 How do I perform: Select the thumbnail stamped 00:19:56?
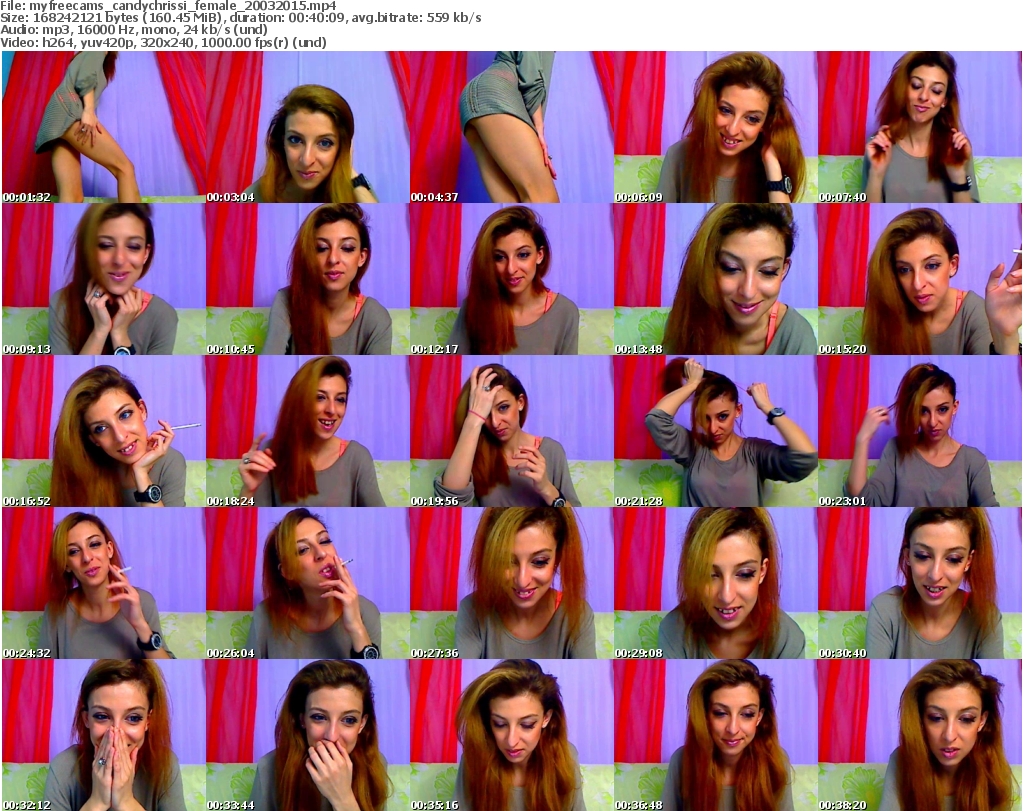point(511,431)
